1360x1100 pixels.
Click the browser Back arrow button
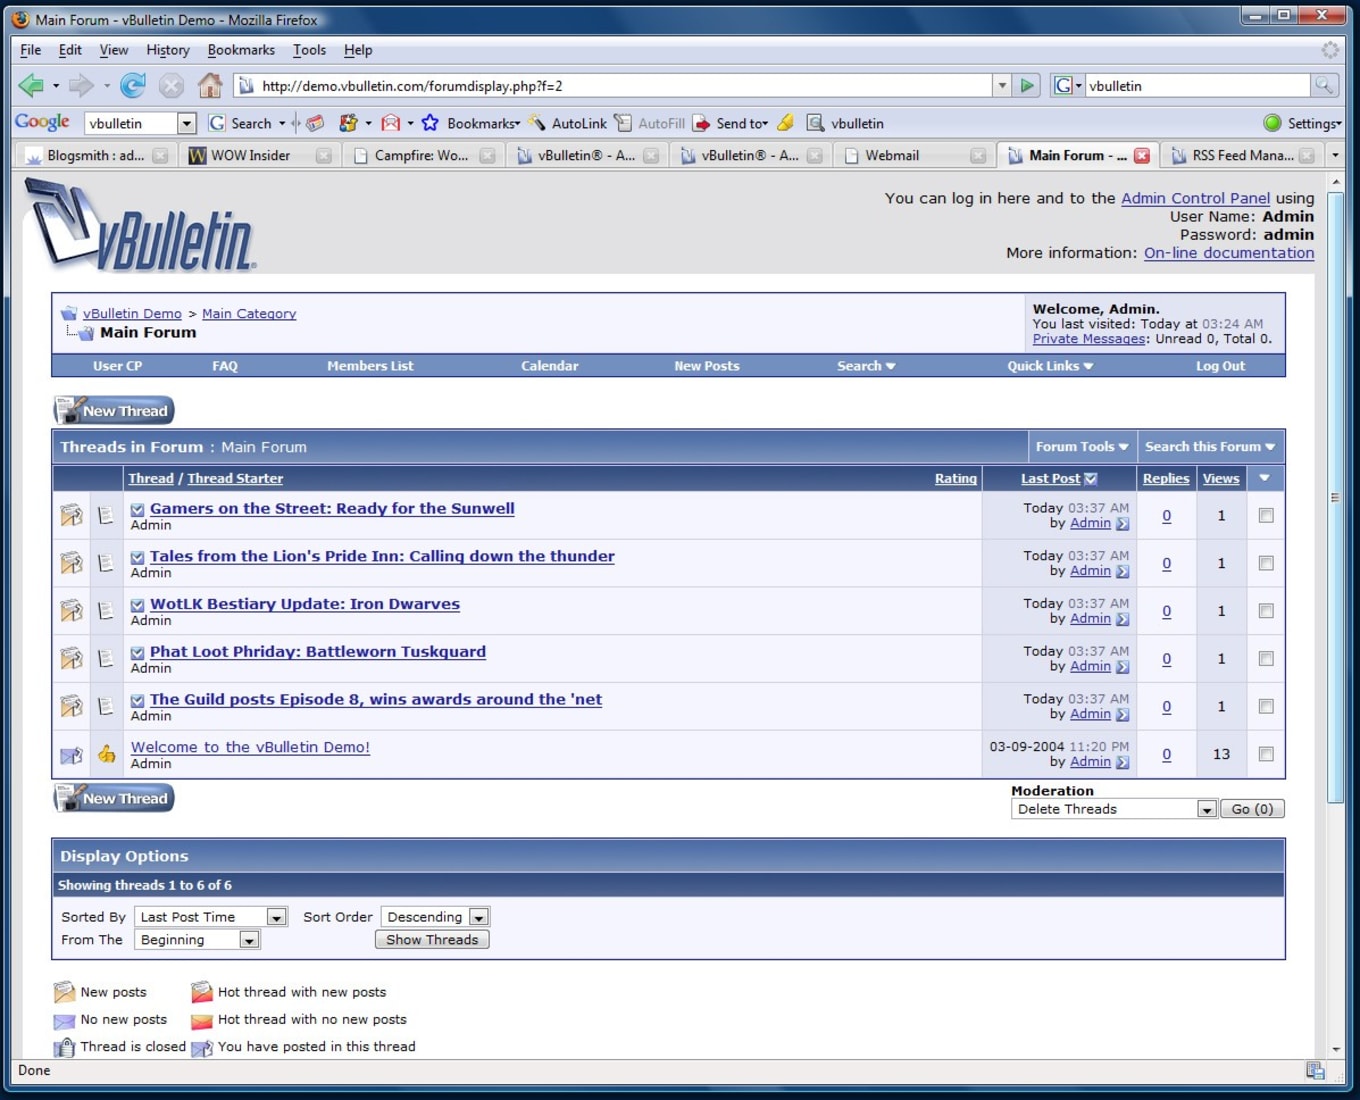point(31,86)
